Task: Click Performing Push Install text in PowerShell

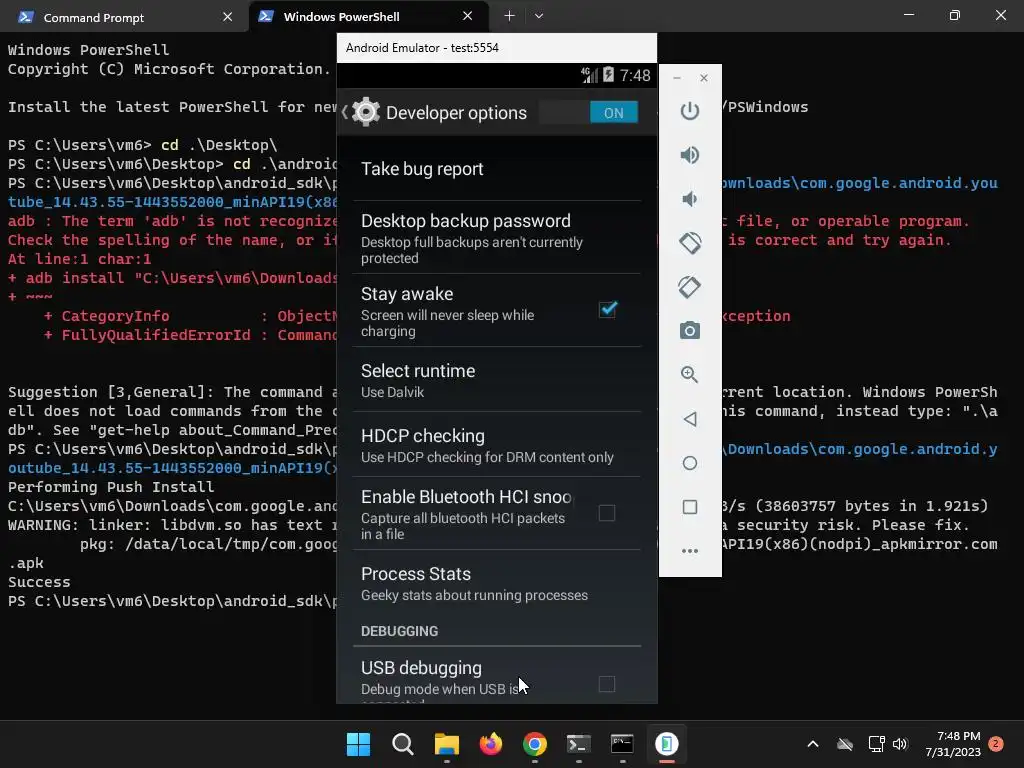Action: click(x=111, y=487)
